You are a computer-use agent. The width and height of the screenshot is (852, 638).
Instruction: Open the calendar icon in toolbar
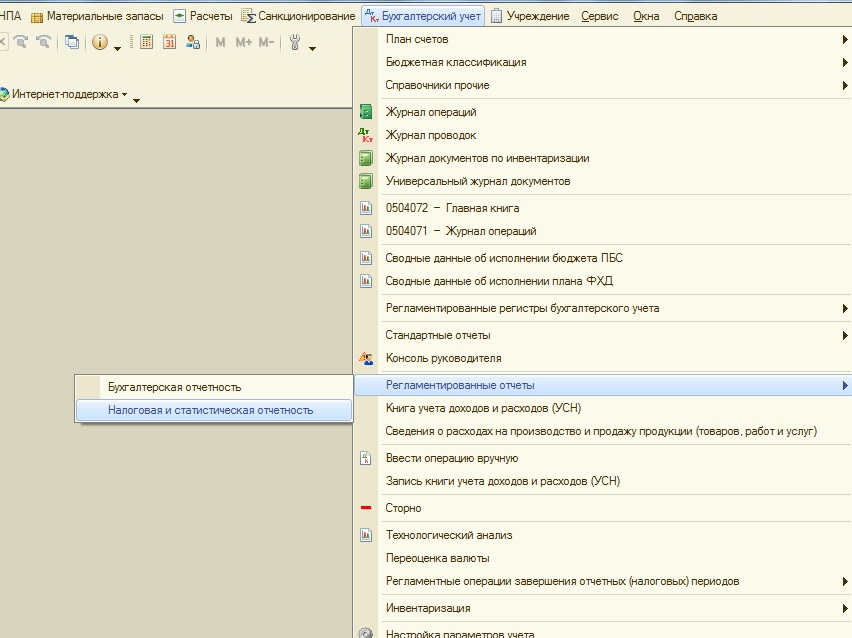click(169, 42)
